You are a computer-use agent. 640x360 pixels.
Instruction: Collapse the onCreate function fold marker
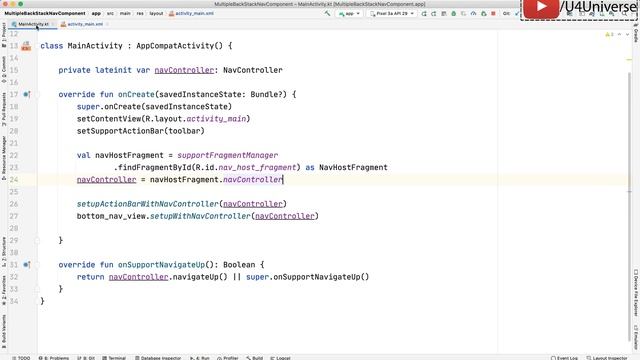(x=37, y=94)
